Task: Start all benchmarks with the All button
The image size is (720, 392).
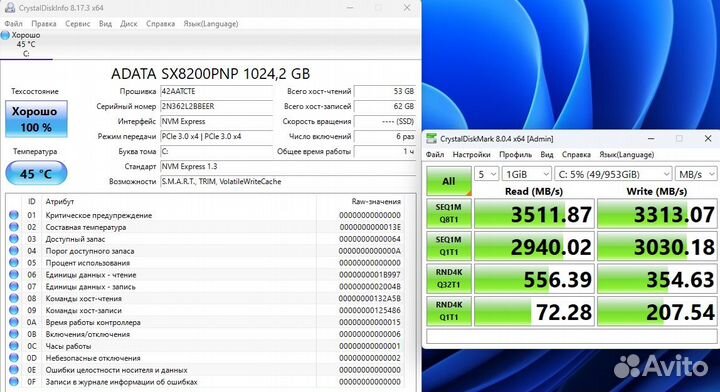Action: pyautogui.click(x=449, y=181)
